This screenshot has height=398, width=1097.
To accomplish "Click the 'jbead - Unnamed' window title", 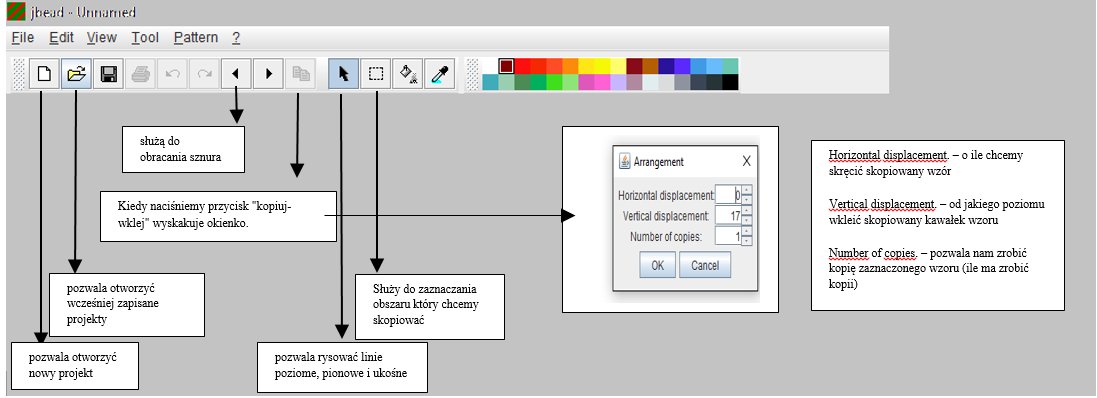I will coord(83,13).
